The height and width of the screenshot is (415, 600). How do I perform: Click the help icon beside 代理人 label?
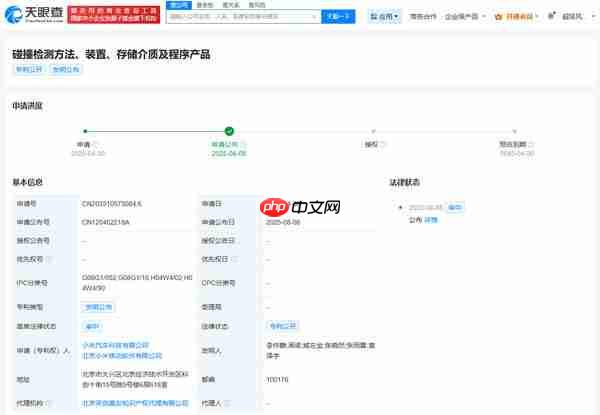coord(227,403)
